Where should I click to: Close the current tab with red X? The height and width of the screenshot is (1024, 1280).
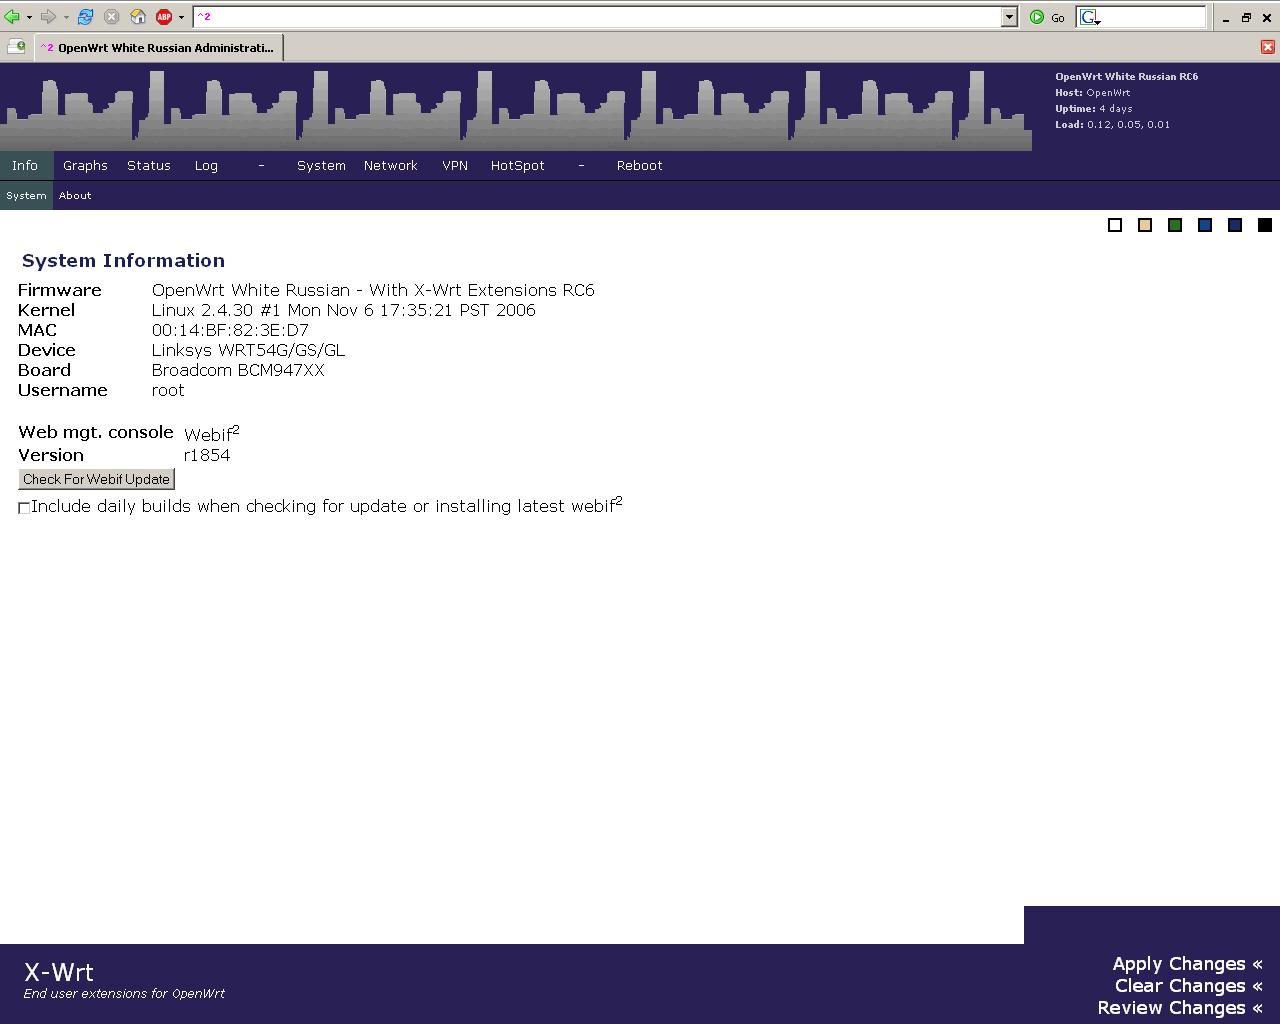[x=1267, y=47]
